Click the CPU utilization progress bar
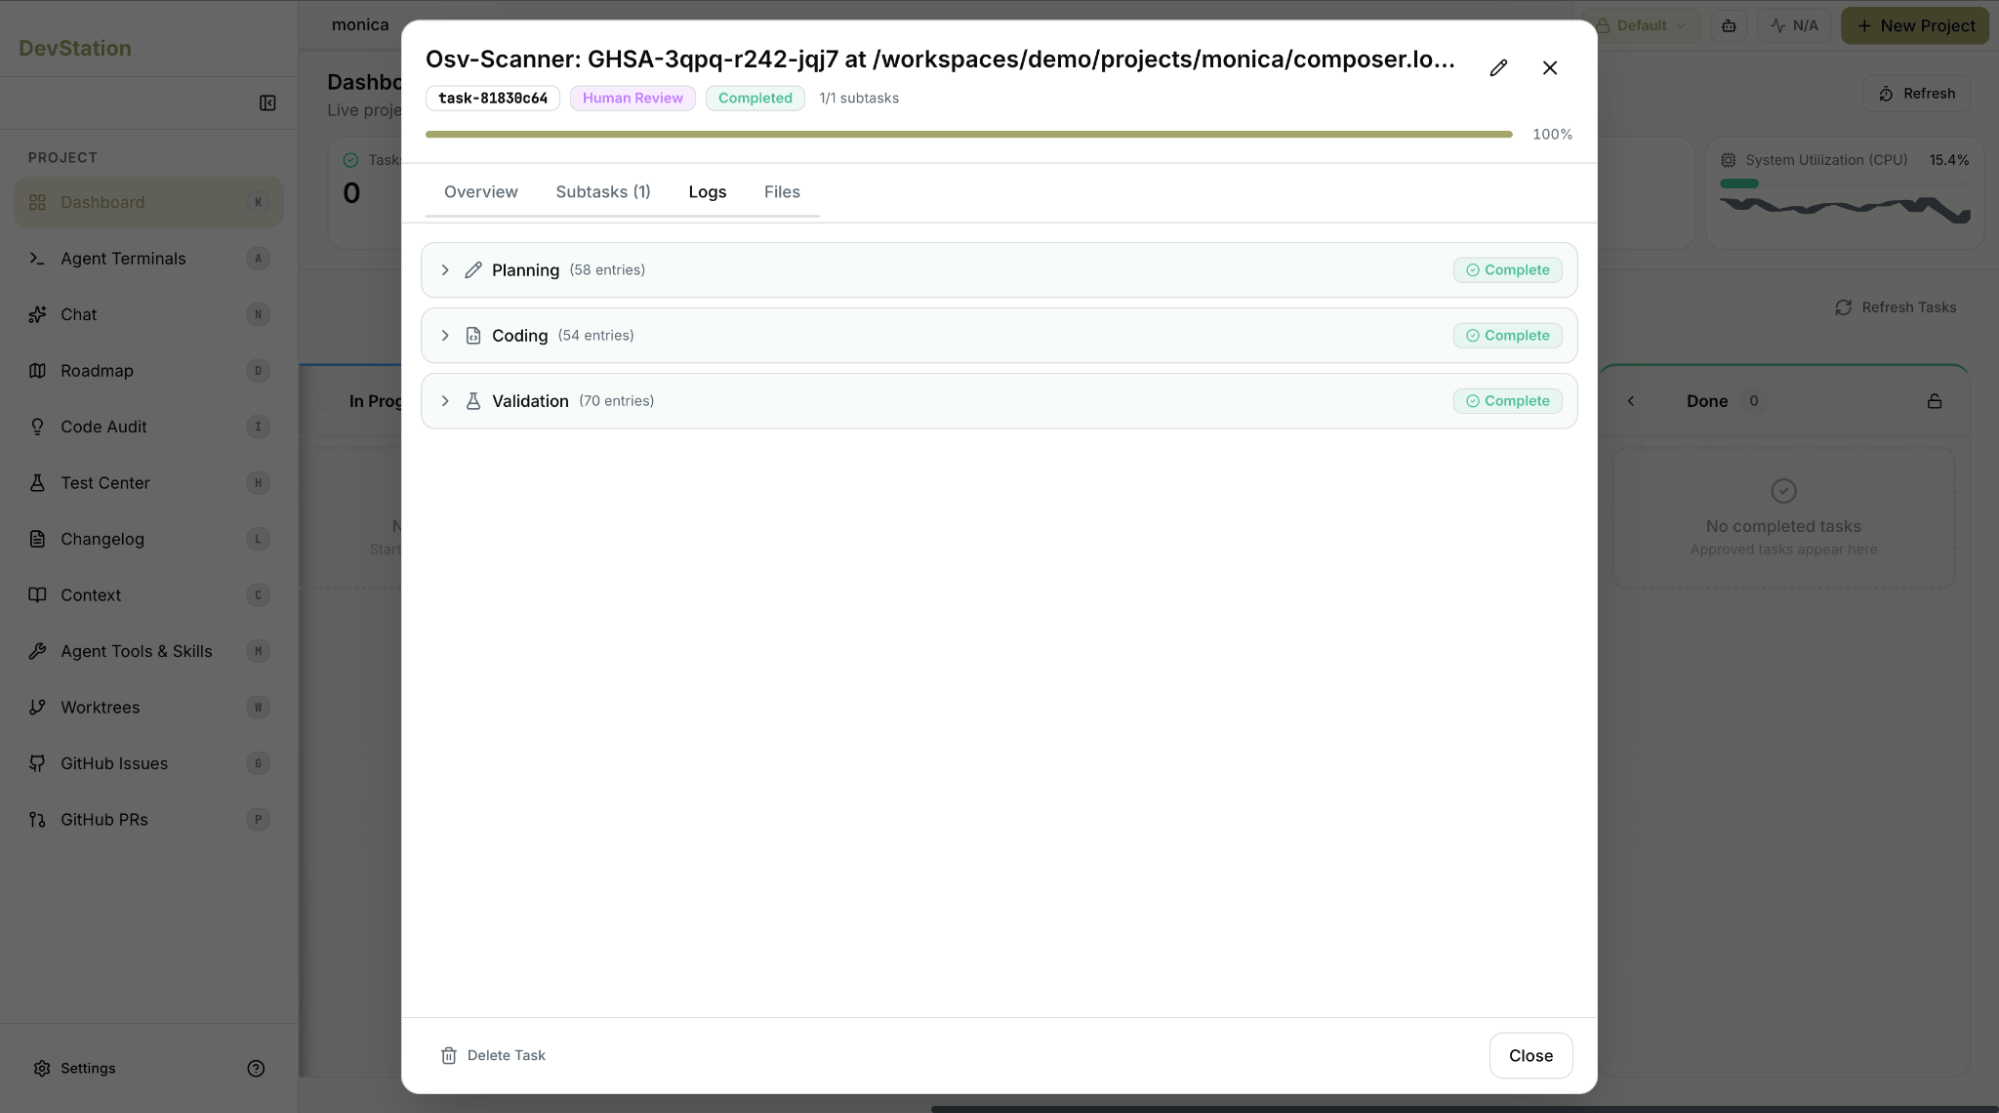The height and width of the screenshot is (1113, 1999). (x=1843, y=184)
